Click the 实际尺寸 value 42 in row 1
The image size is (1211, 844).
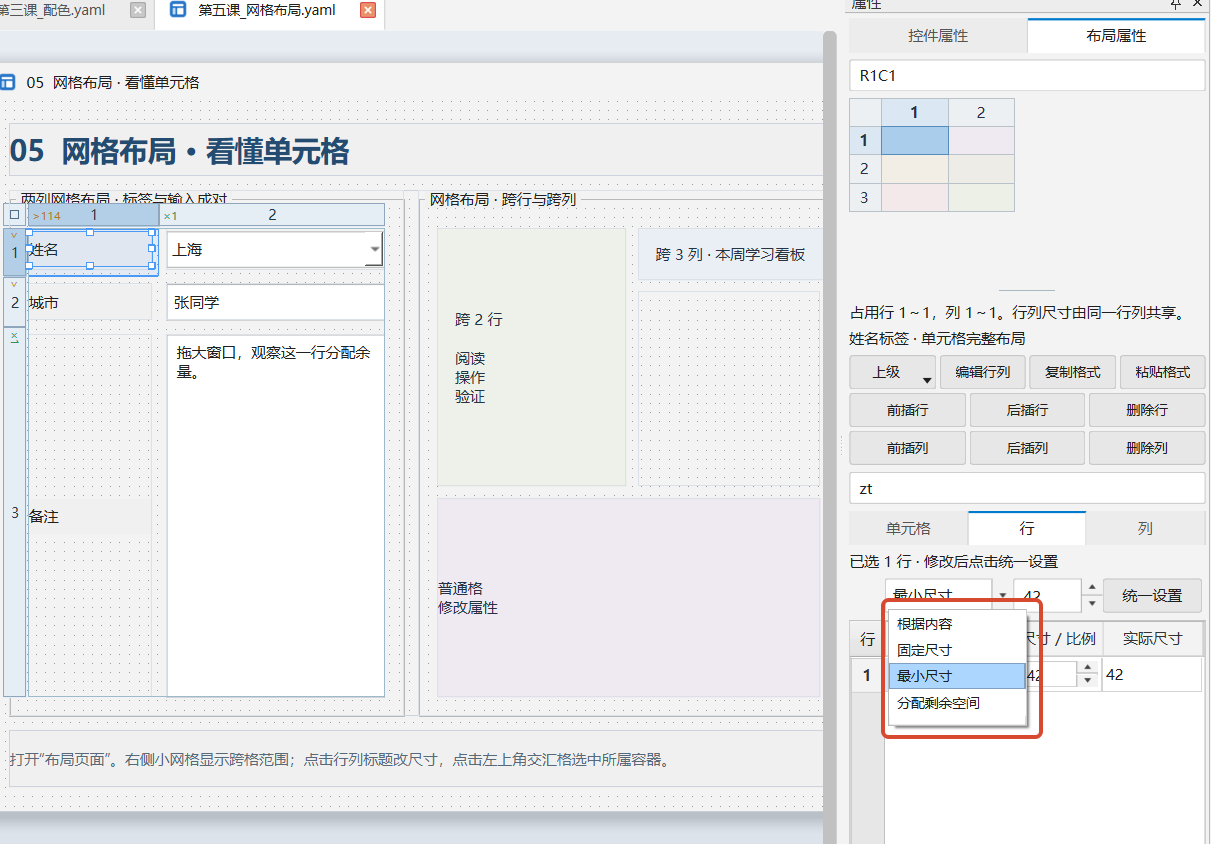tap(1152, 675)
